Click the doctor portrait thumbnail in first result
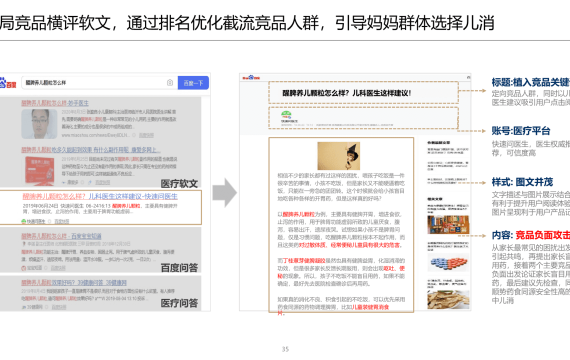 [39, 124]
